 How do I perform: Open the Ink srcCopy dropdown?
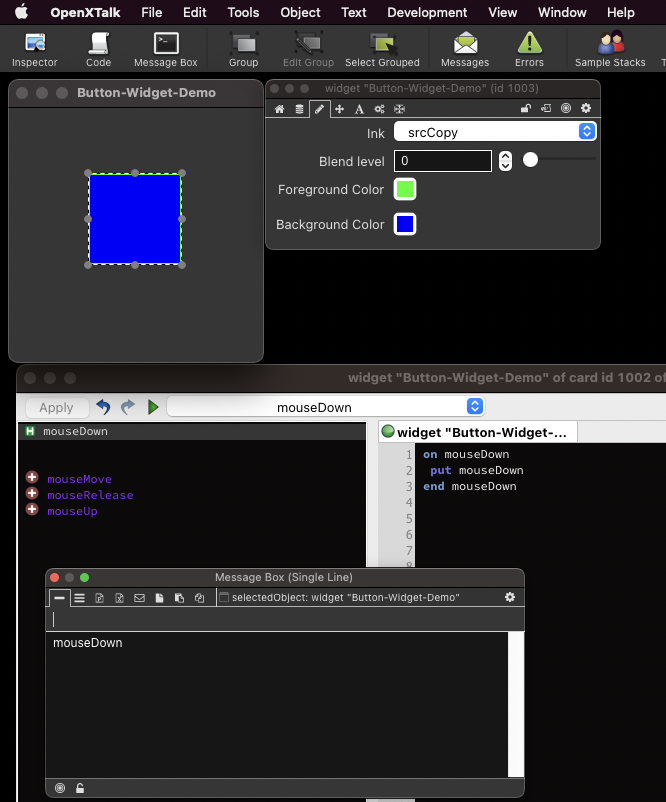pyautogui.click(x=495, y=131)
